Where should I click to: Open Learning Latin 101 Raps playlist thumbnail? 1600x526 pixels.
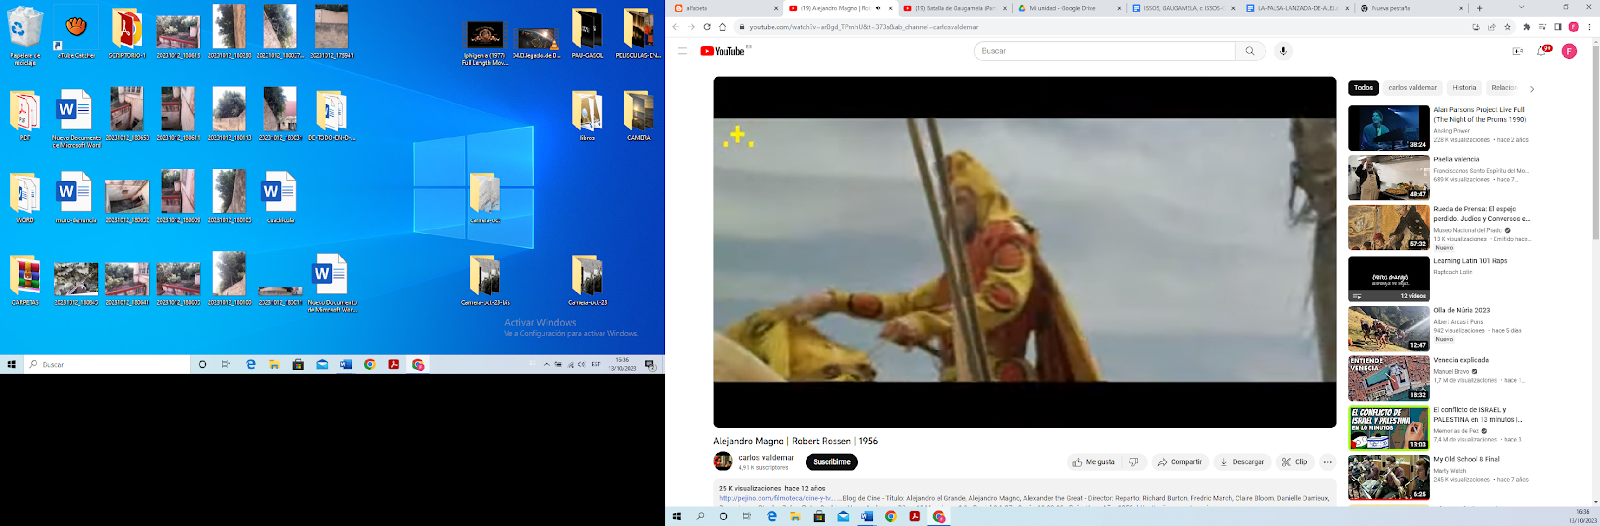coord(1389,279)
